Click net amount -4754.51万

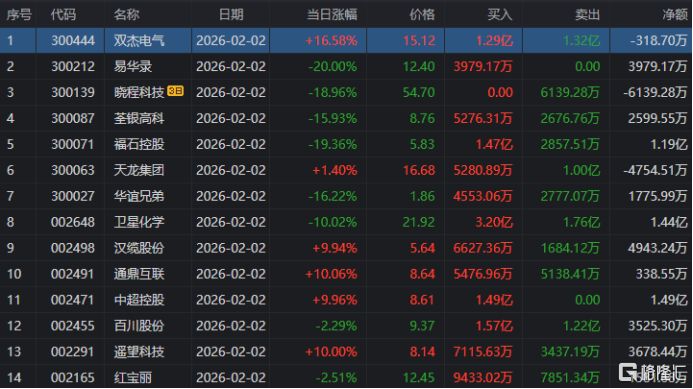tap(655, 170)
